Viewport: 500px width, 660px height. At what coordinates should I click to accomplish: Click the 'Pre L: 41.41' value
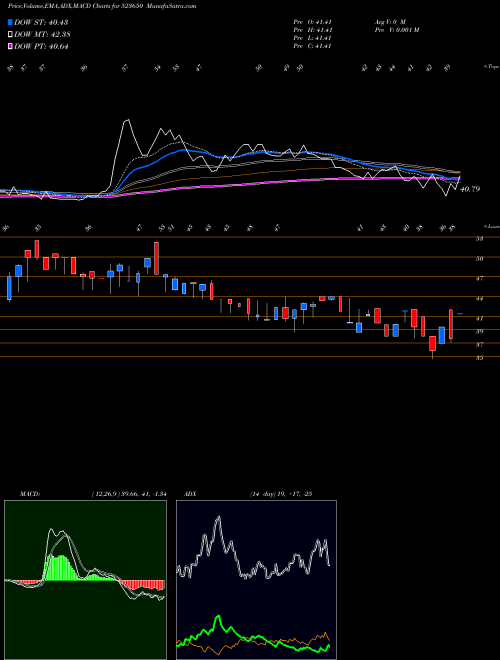(314, 38)
